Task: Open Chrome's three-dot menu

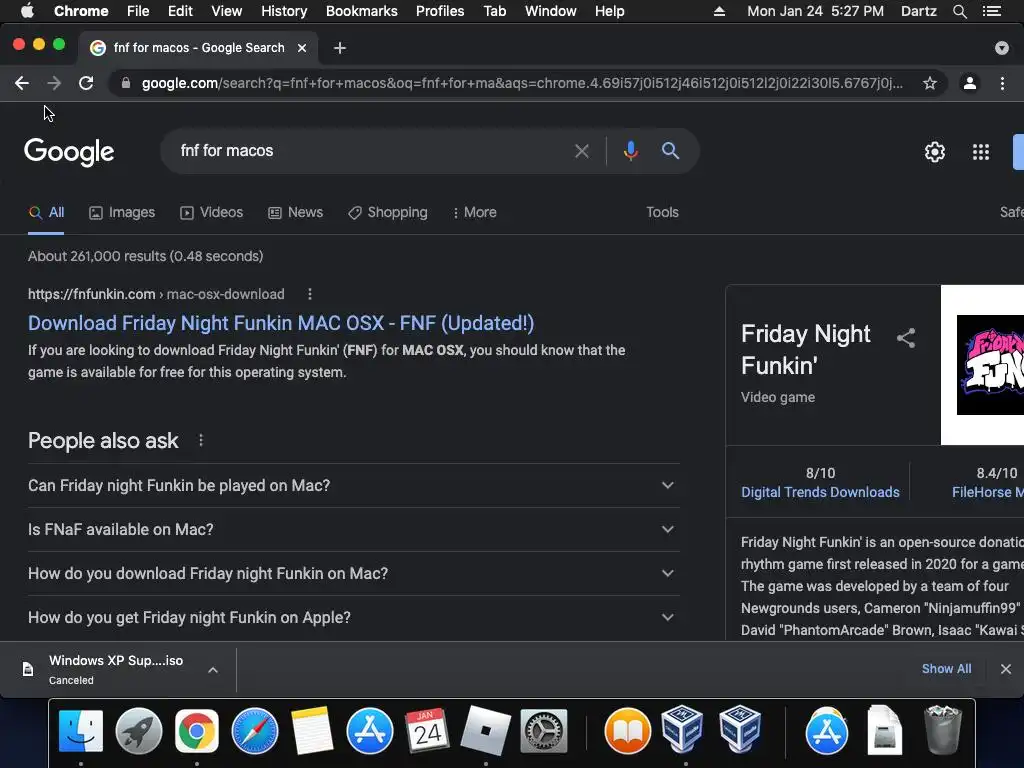Action: click(x=1002, y=83)
